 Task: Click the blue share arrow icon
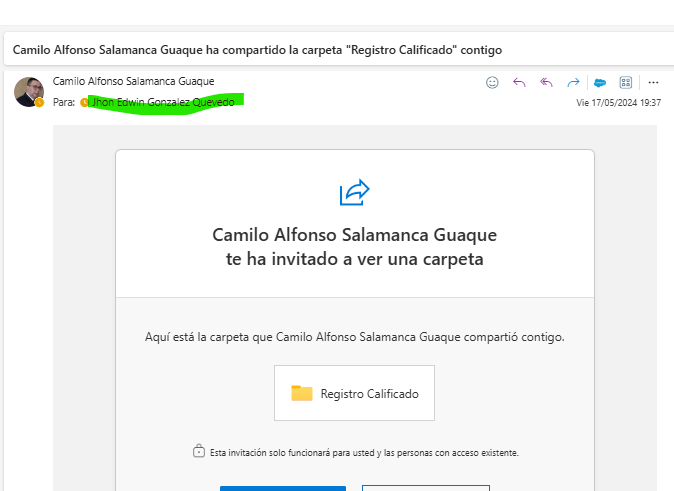[355, 192]
